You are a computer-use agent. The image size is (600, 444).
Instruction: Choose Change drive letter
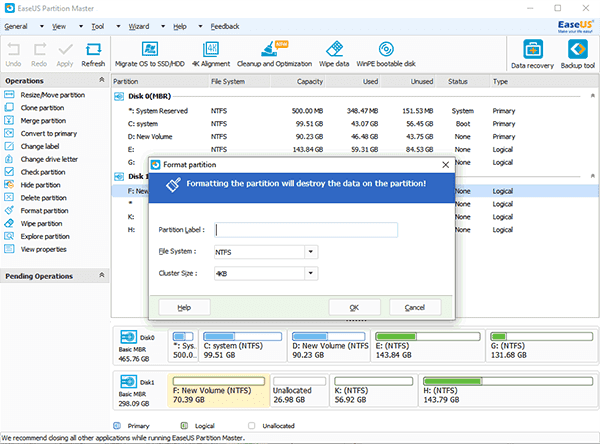pyautogui.click(x=41, y=159)
